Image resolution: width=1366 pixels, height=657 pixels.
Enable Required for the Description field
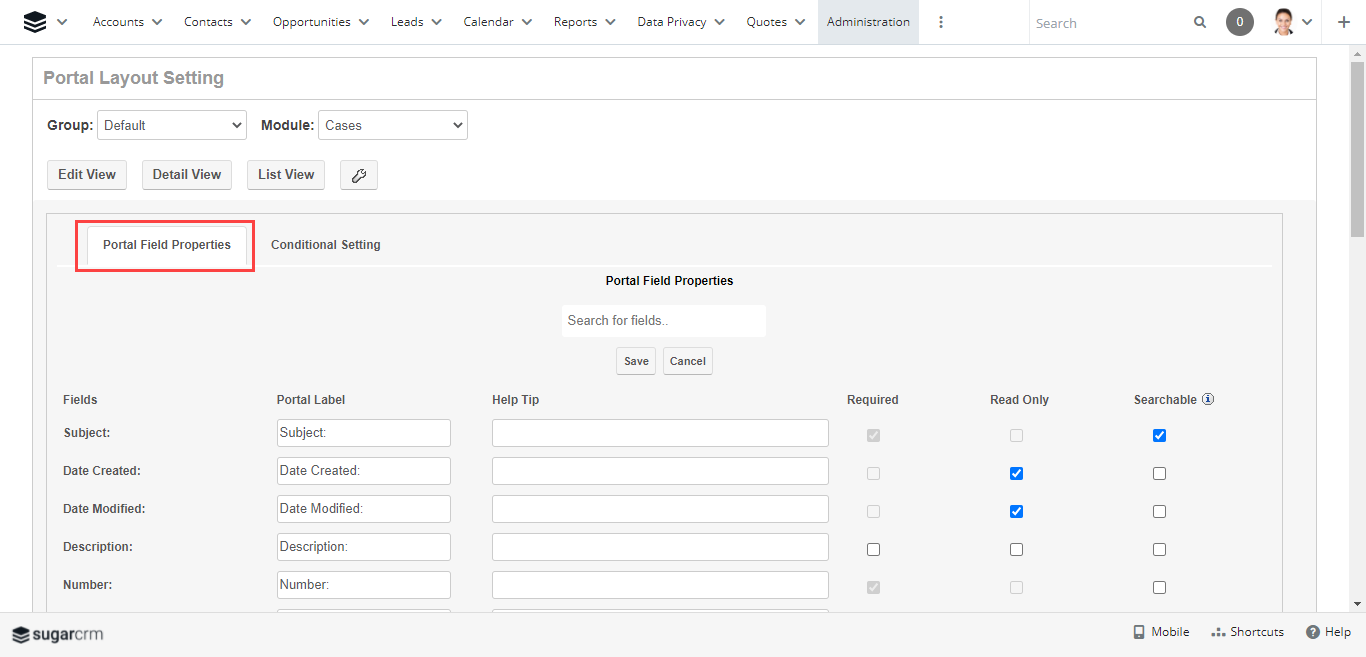click(873, 549)
